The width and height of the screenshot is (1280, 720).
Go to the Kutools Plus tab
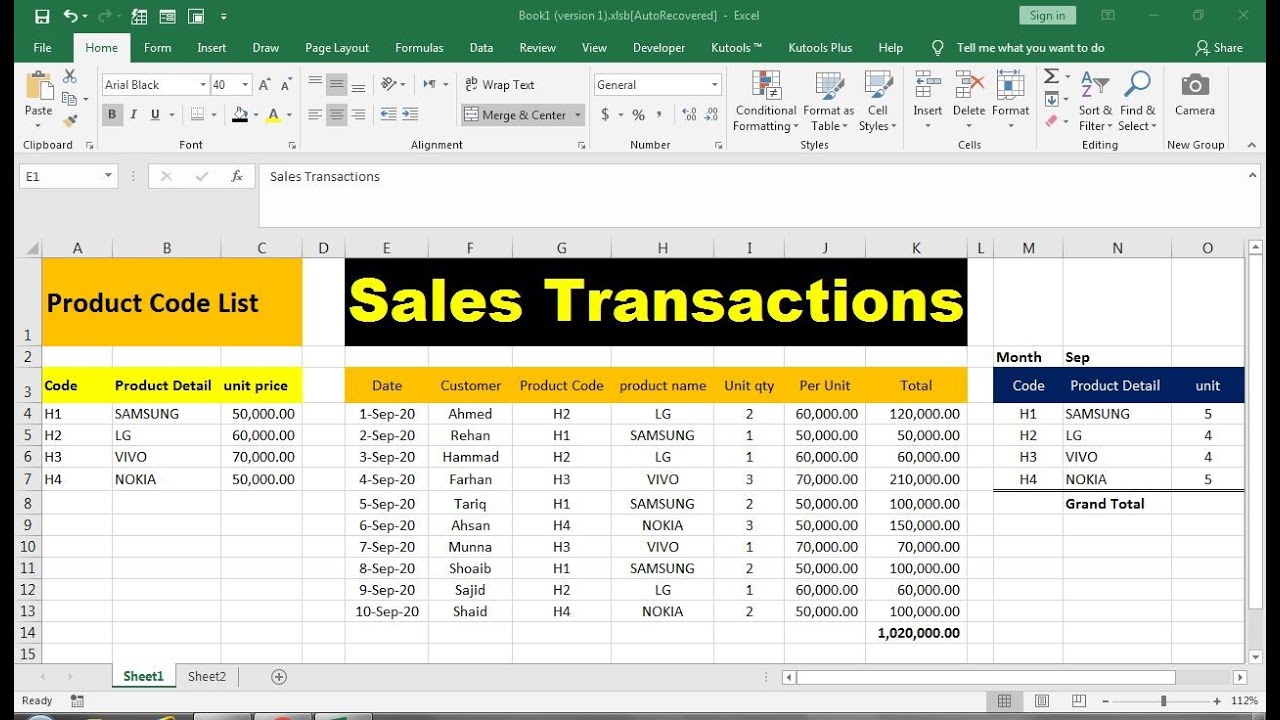point(820,47)
